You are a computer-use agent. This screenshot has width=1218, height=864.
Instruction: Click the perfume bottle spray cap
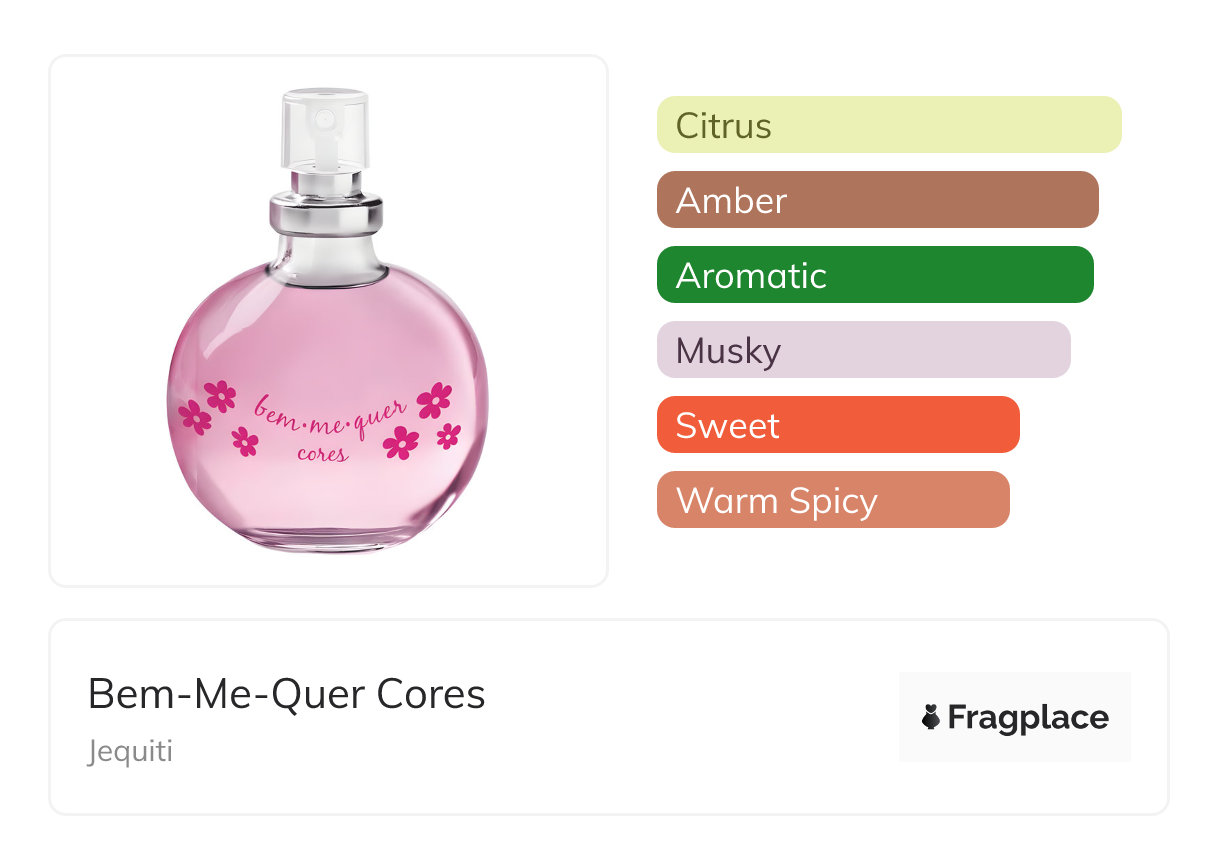pyautogui.click(x=325, y=128)
